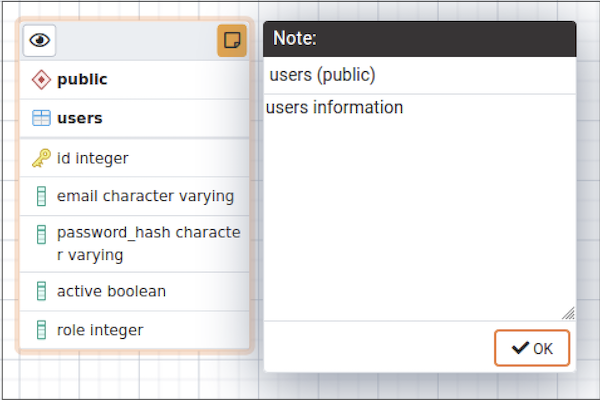600x400 pixels.
Task: Toggle table details with the eye icon
Action: [x=39, y=41]
